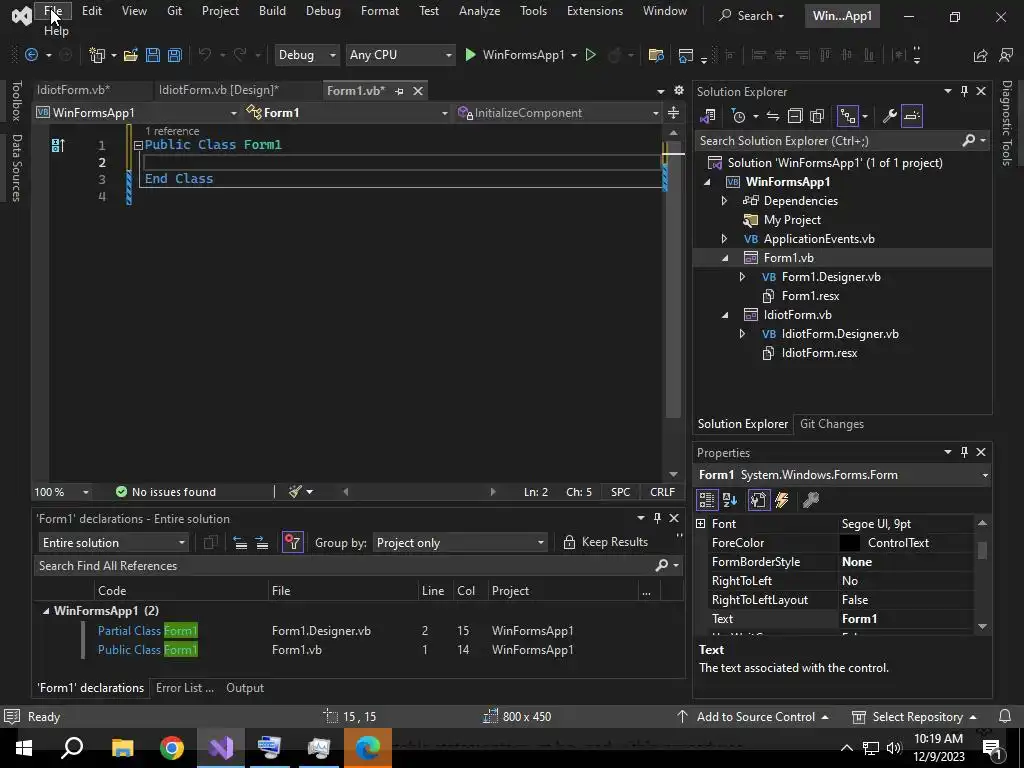Click the Start Without Debugging outlined play icon
Viewport: 1024px width, 768px height.
(590, 56)
